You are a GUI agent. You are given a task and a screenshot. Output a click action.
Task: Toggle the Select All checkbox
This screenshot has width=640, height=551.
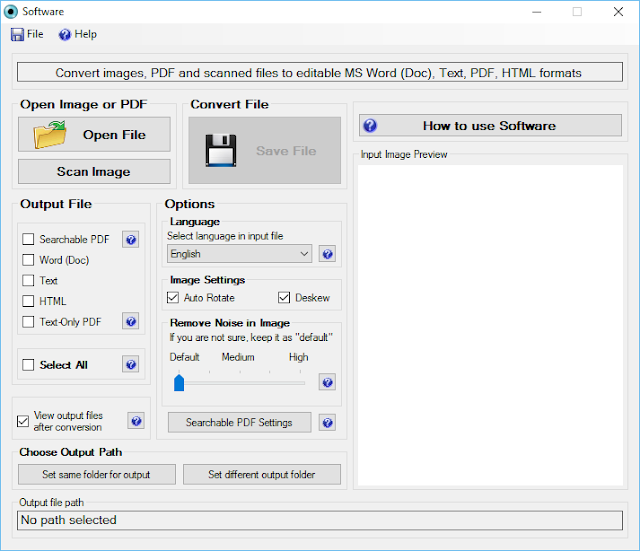coord(28,365)
